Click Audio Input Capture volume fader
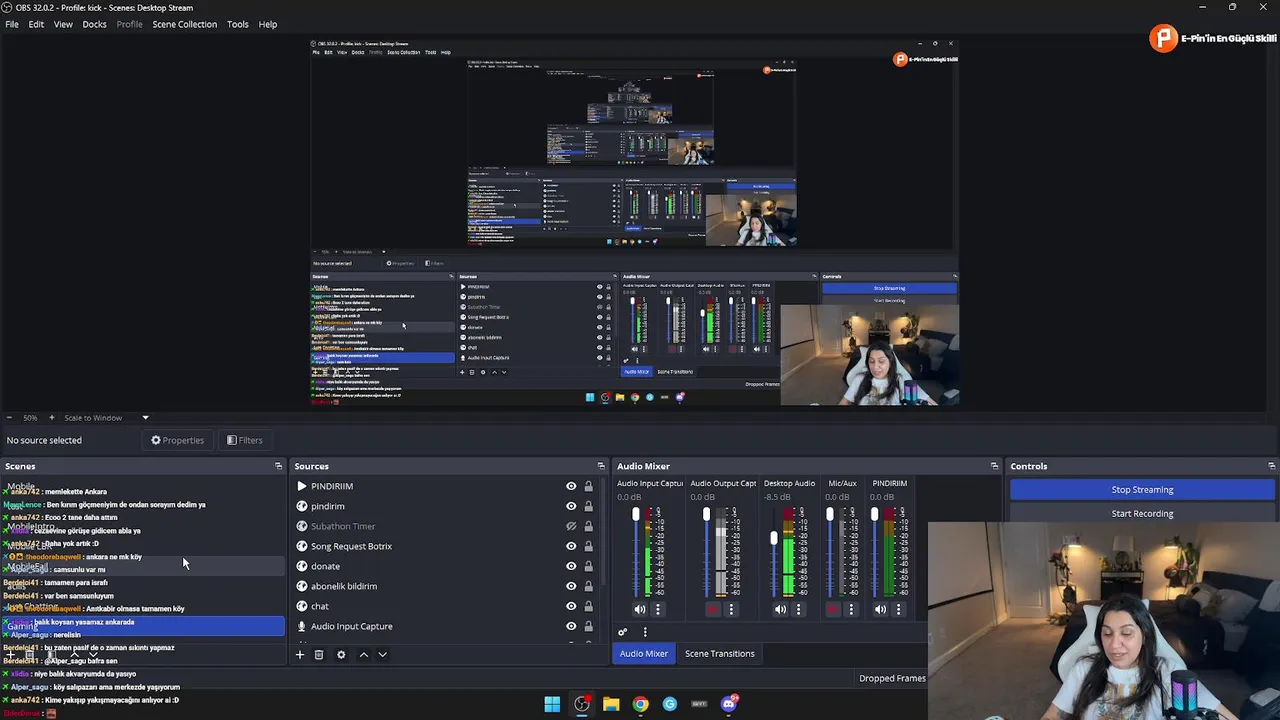Viewport: 1280px width, 720px height. [x=635, y=514]
